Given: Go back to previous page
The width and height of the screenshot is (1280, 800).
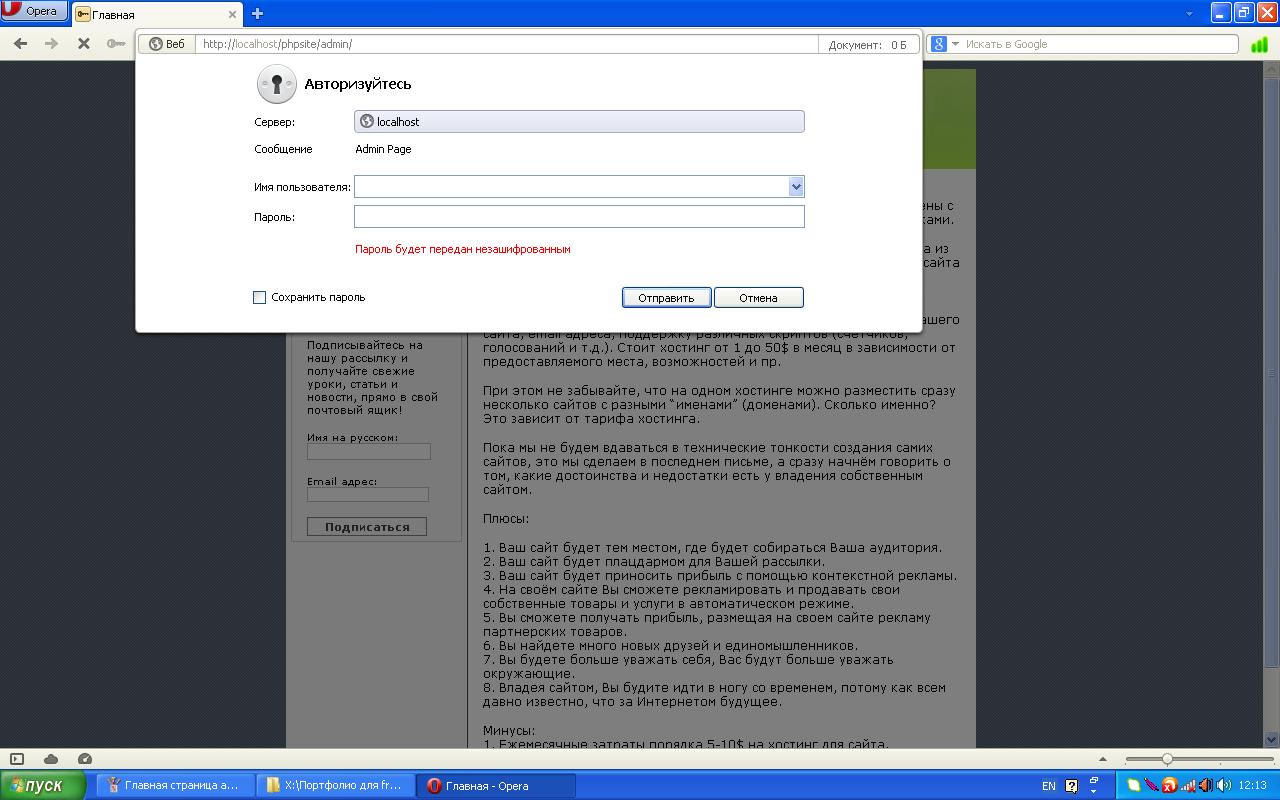Looking at the screenshot, I should point(20,44).
